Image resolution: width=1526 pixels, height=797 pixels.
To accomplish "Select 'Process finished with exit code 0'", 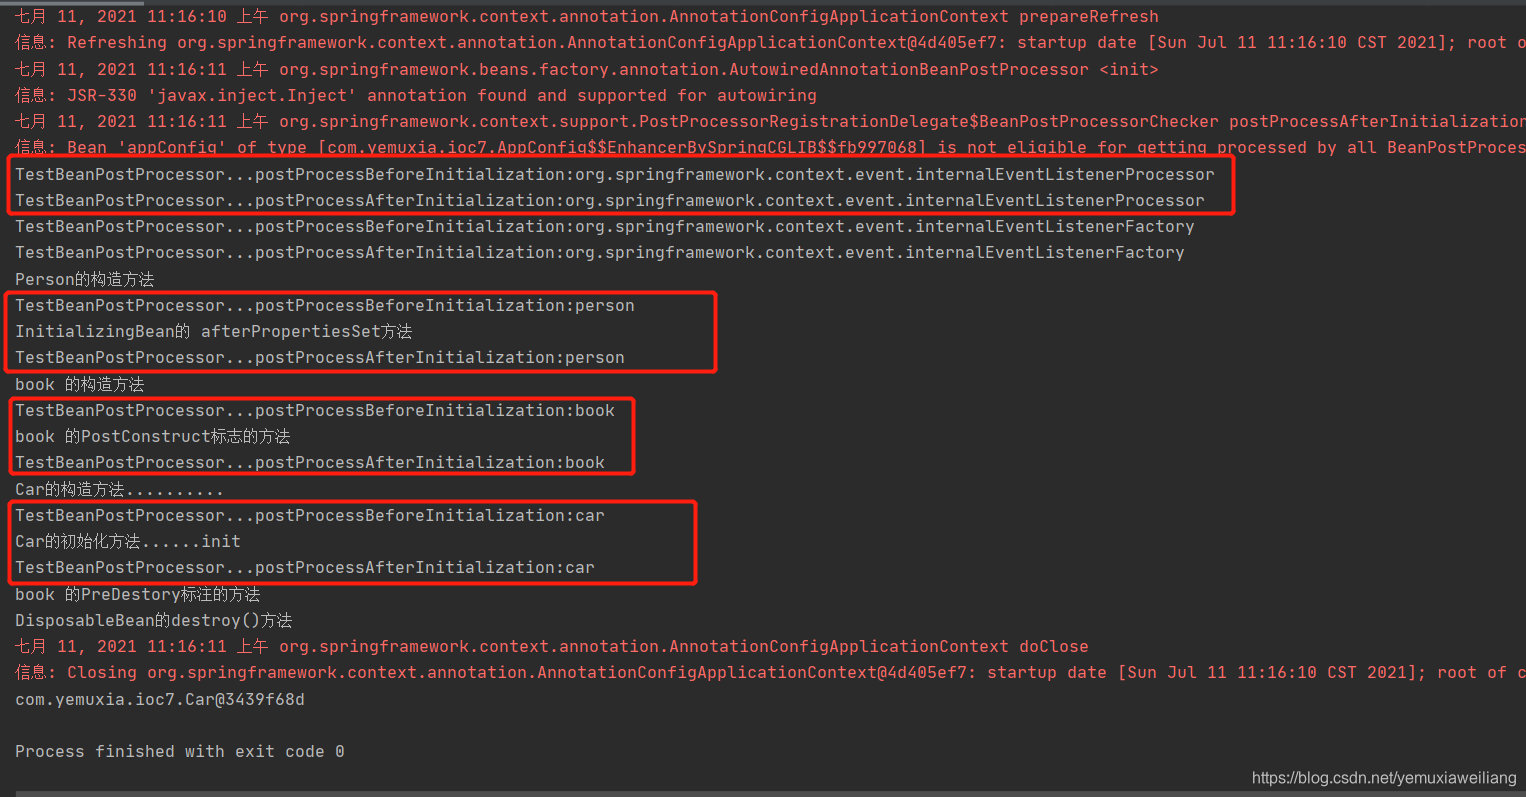I will 180,752.
